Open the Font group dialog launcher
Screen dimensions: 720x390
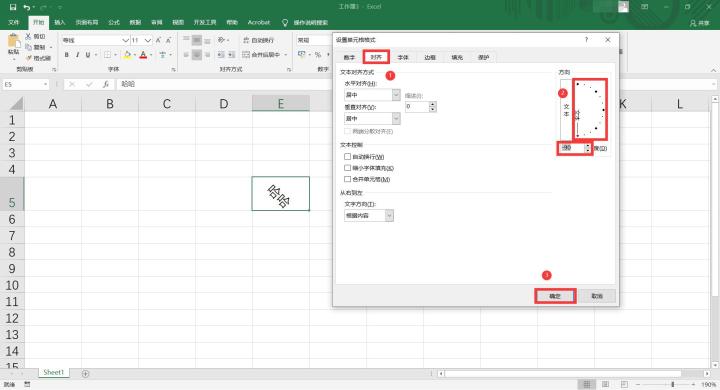[174, 69]
